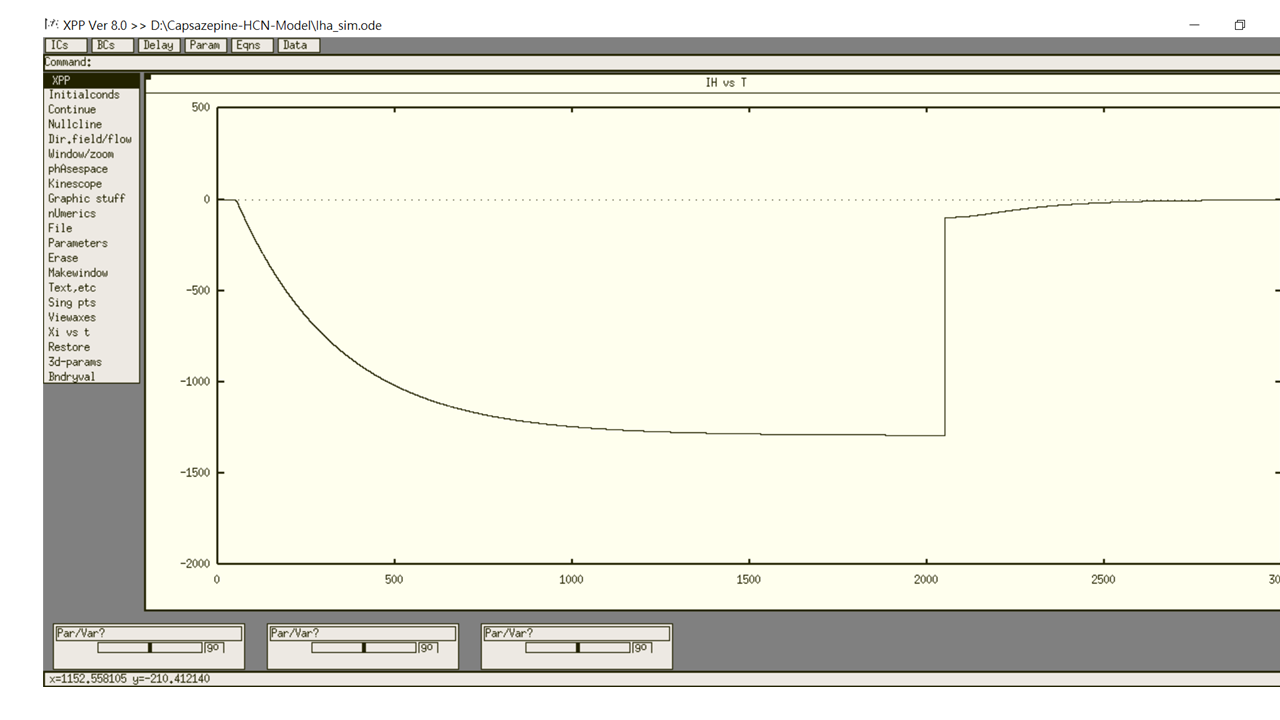The width and height of the screenshot is (1280, 720).
Task: Choose Dir.field/flow menu entry
Action: pyautogui.click(x=91, y=139)
